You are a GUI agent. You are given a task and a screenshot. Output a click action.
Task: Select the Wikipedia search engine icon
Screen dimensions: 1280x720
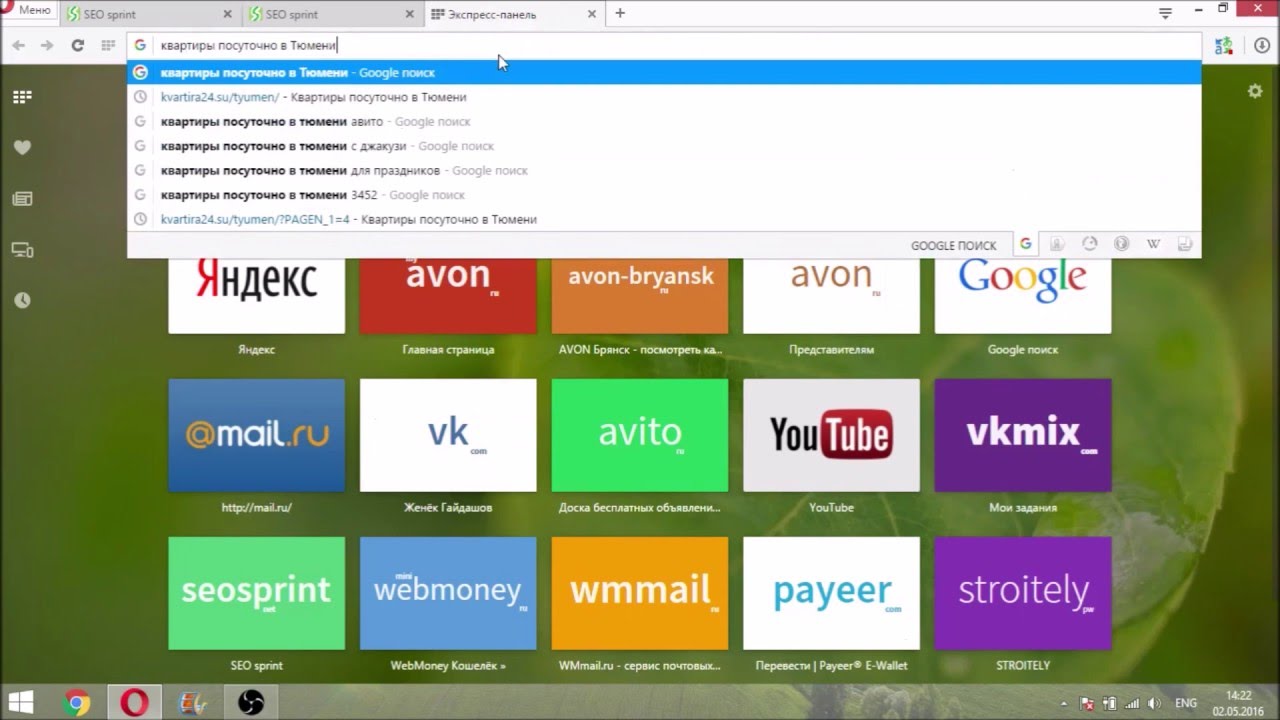click(x=1153, y=244)
